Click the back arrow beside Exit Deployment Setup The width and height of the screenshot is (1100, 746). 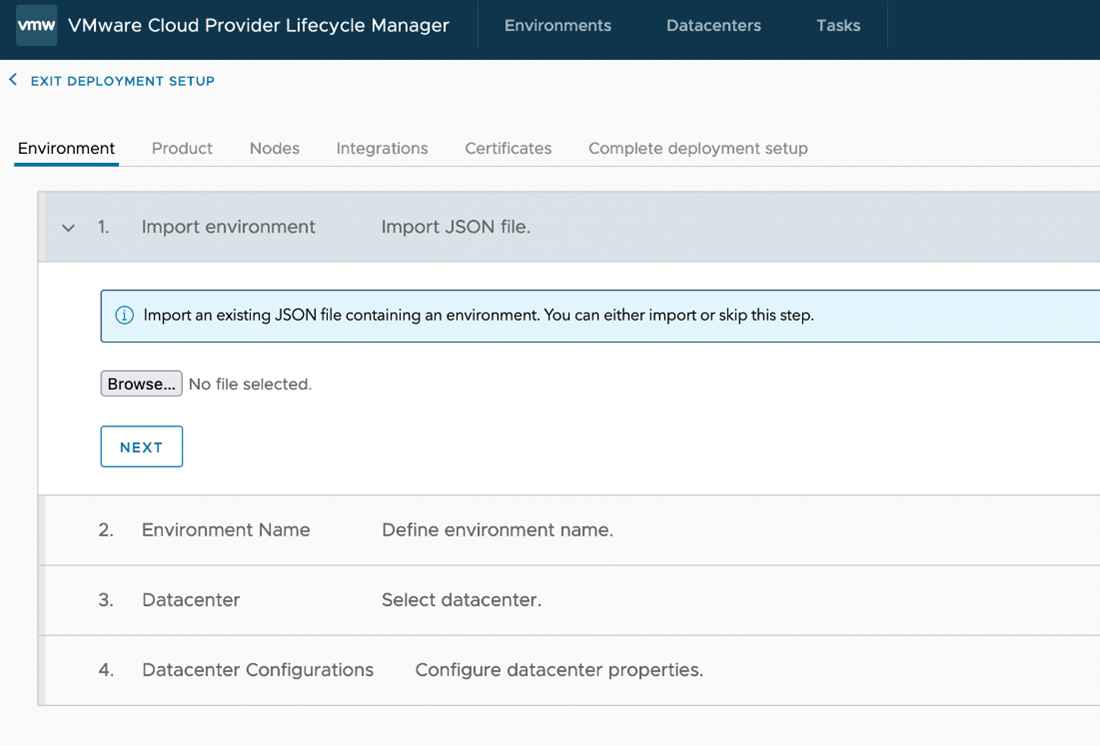[x=13, y=80]
